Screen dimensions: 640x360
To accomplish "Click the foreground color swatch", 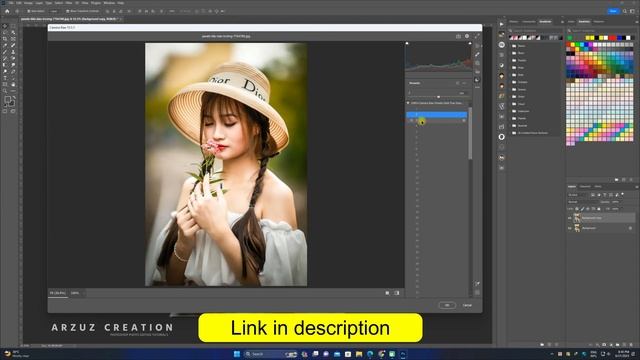I will click(x=7, y=100).
